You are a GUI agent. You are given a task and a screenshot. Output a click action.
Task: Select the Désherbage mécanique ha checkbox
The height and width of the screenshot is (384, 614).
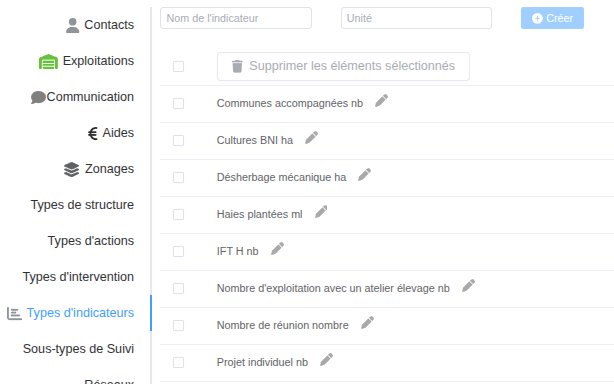(179, 177)
